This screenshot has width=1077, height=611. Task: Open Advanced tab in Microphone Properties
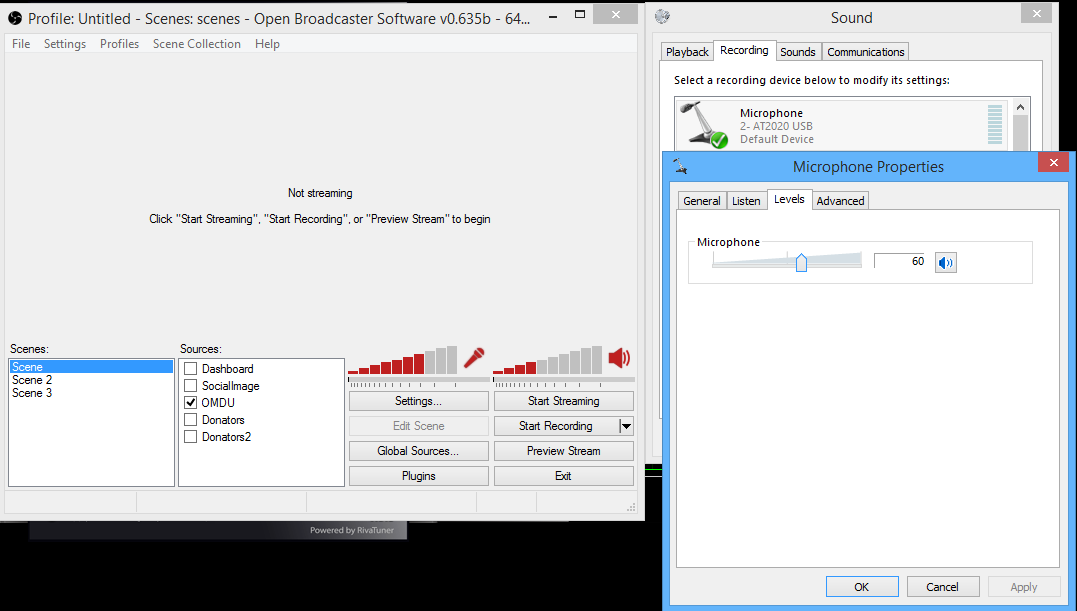pos(841,201)
